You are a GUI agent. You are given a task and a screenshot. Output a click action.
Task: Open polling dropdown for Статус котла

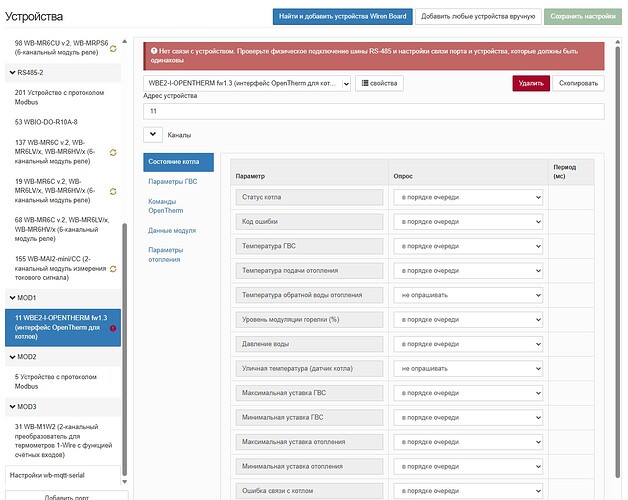click(468, 197)
